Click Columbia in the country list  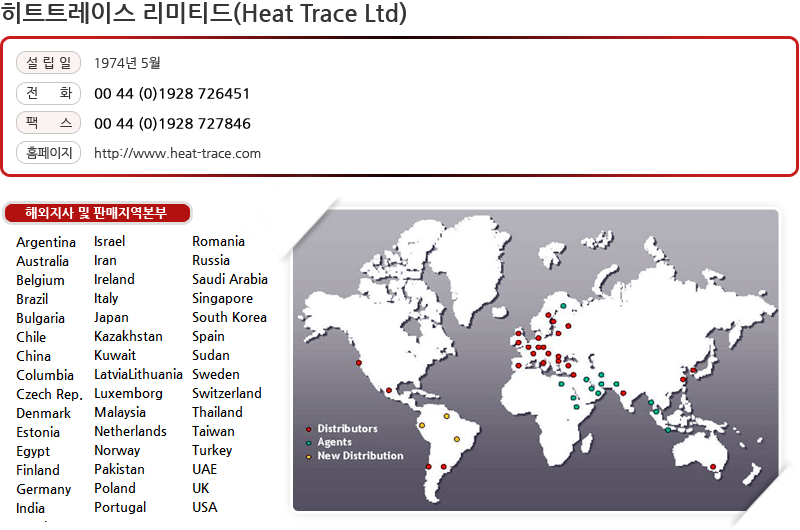click(45, 375)
